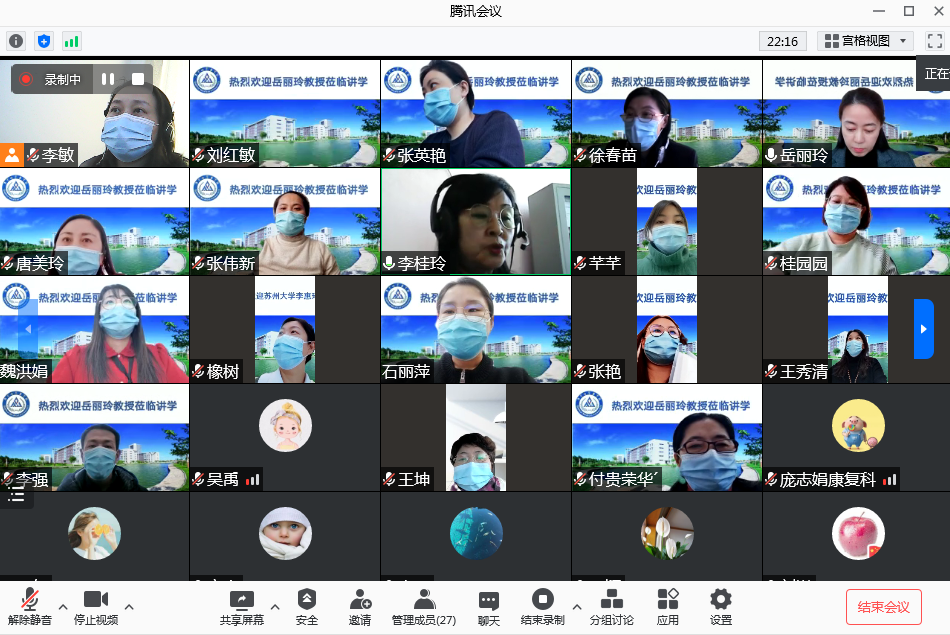Open the meeting info icon
Image resolution: width=950 pixels, height=635 pixels.
coord(15,41)
